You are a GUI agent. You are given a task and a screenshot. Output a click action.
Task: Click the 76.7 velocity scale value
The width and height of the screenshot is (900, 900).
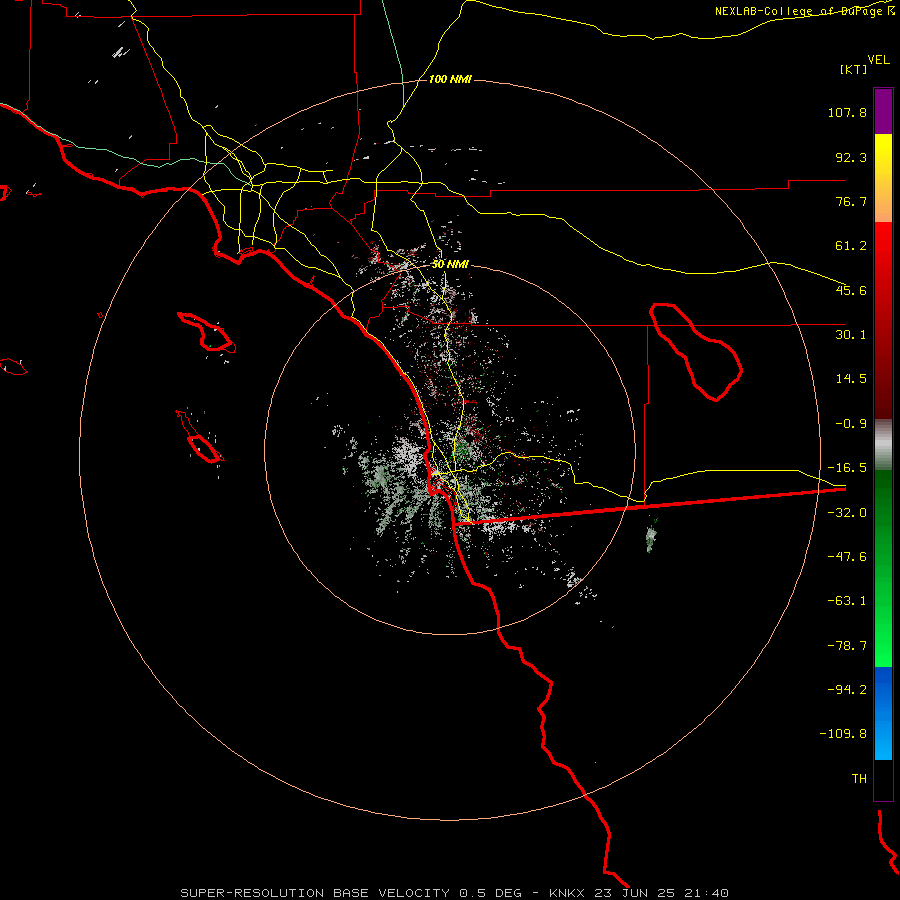(851, 201)
